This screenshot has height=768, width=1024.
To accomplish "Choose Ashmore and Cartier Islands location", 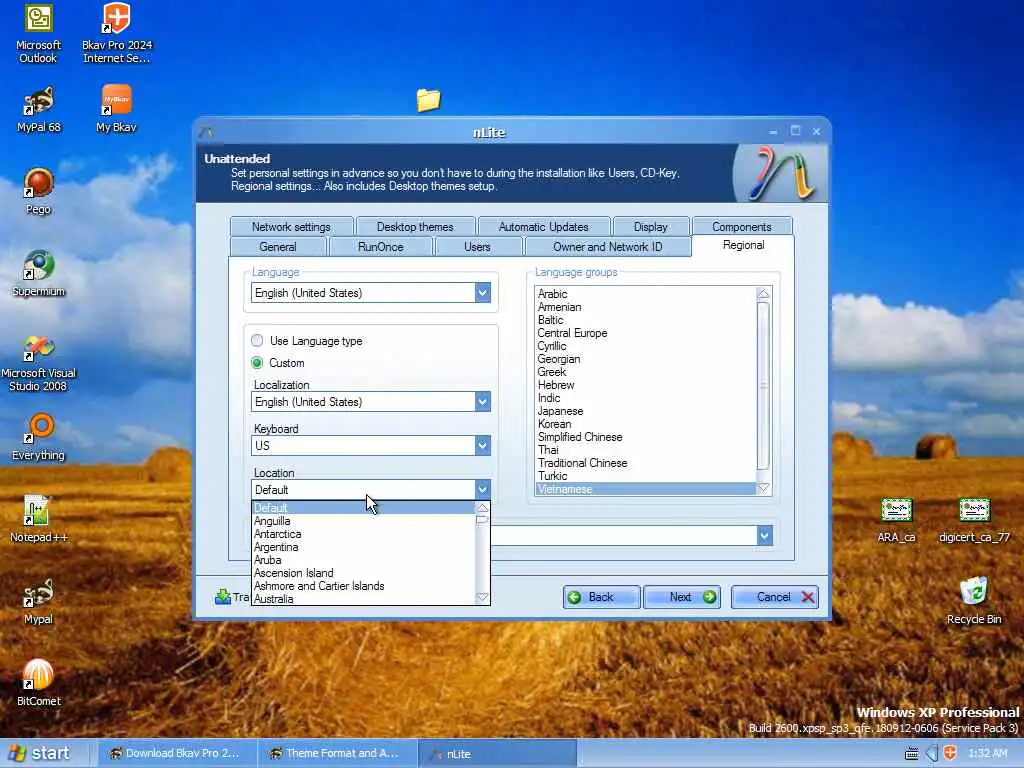I will pyautogui.click(x=363, y=586).
